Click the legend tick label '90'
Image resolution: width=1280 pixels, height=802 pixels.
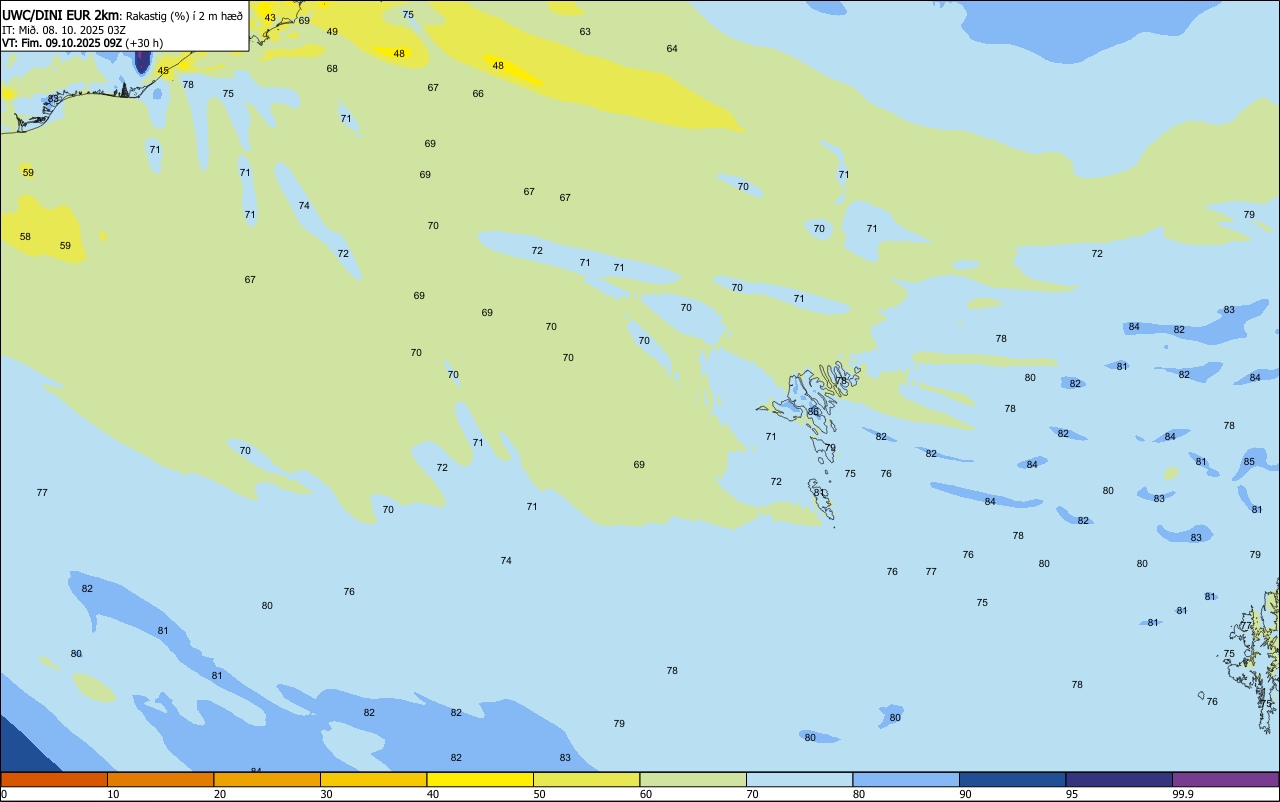point(966,794)
